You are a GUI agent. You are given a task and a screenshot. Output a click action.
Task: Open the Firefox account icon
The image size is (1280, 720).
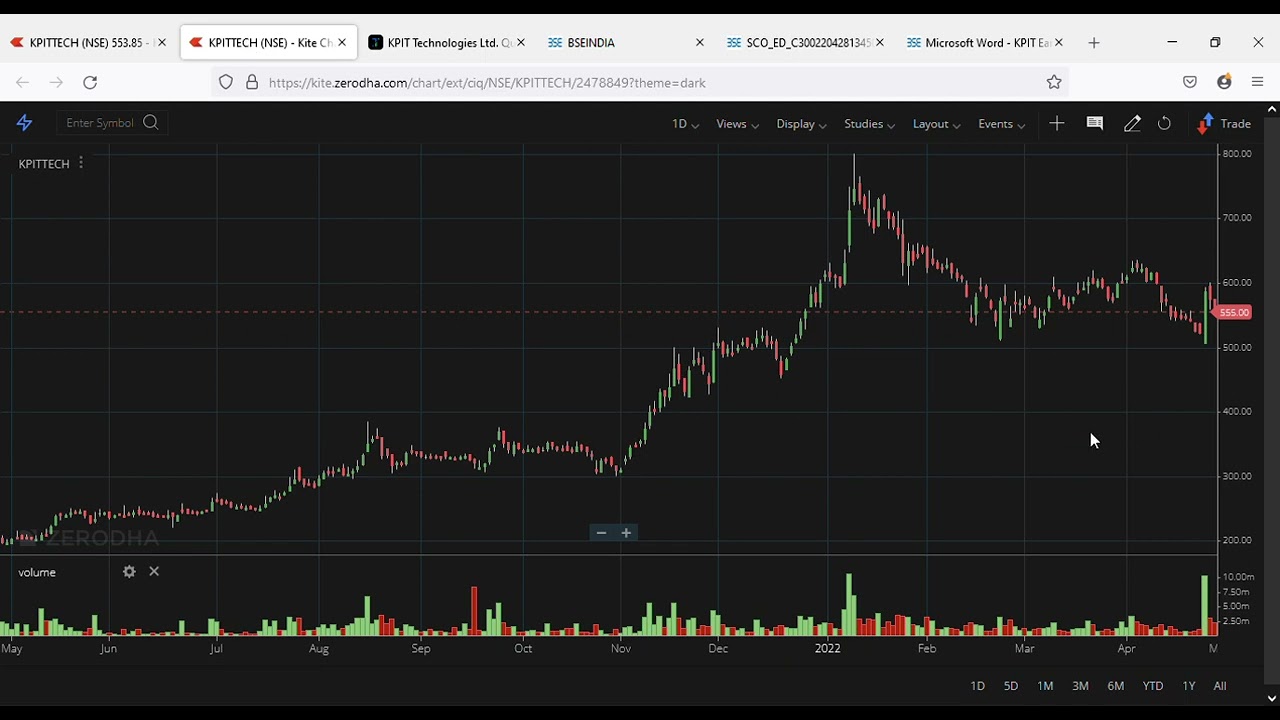click(1224, 83)
